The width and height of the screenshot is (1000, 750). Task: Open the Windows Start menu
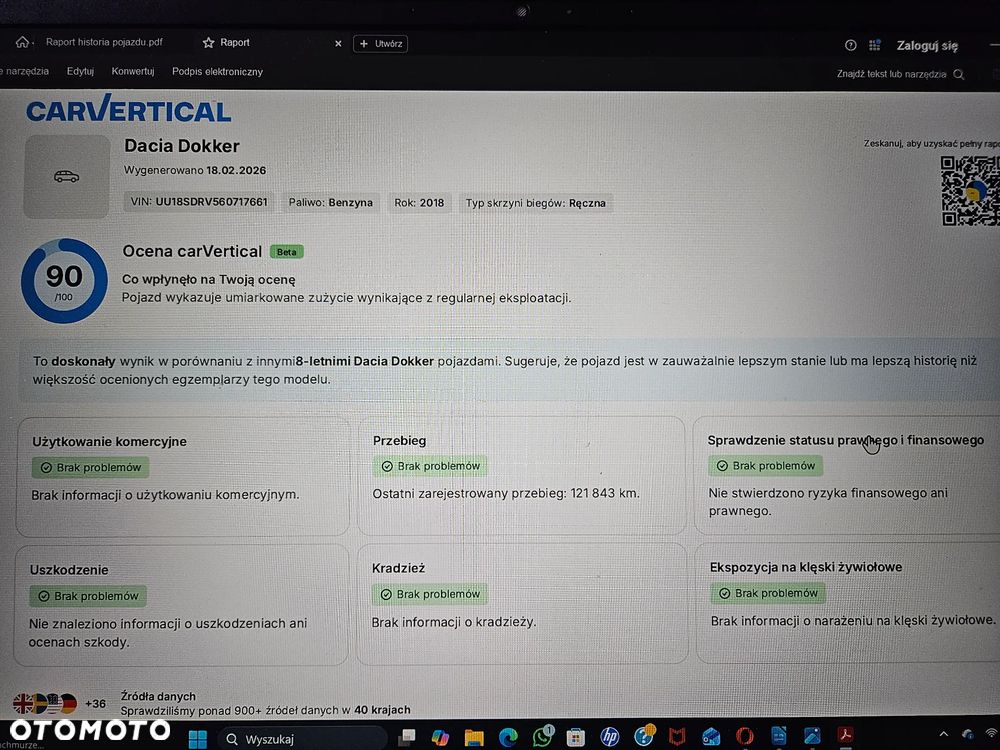point(198,739)
